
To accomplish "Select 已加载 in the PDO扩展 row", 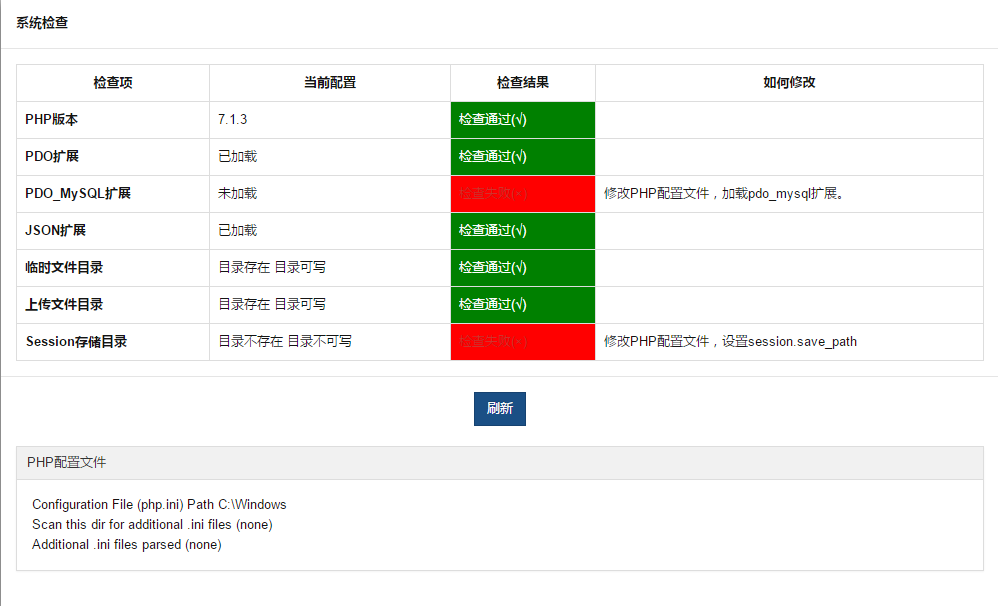I will pos(237,157).
